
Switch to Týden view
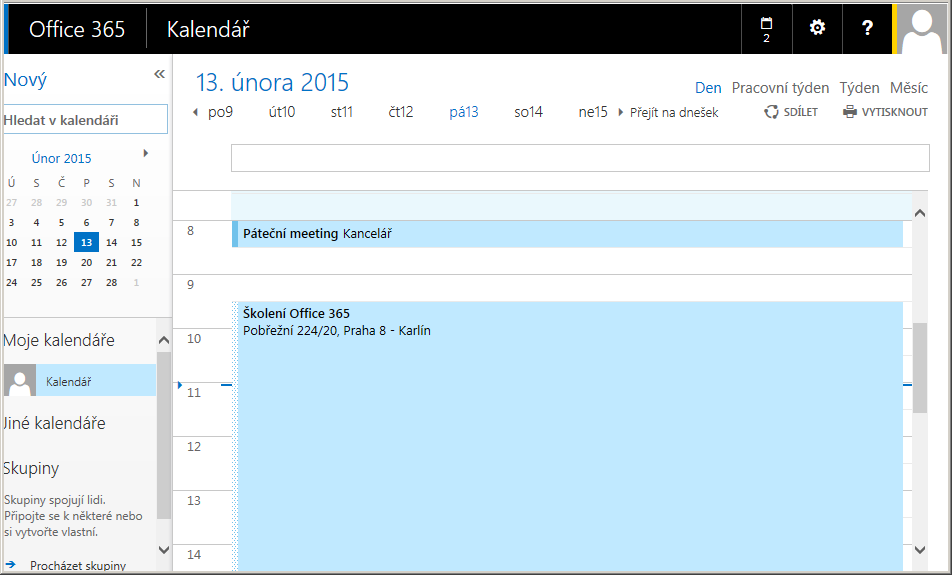pyautogui.click(x=859, y=88)
